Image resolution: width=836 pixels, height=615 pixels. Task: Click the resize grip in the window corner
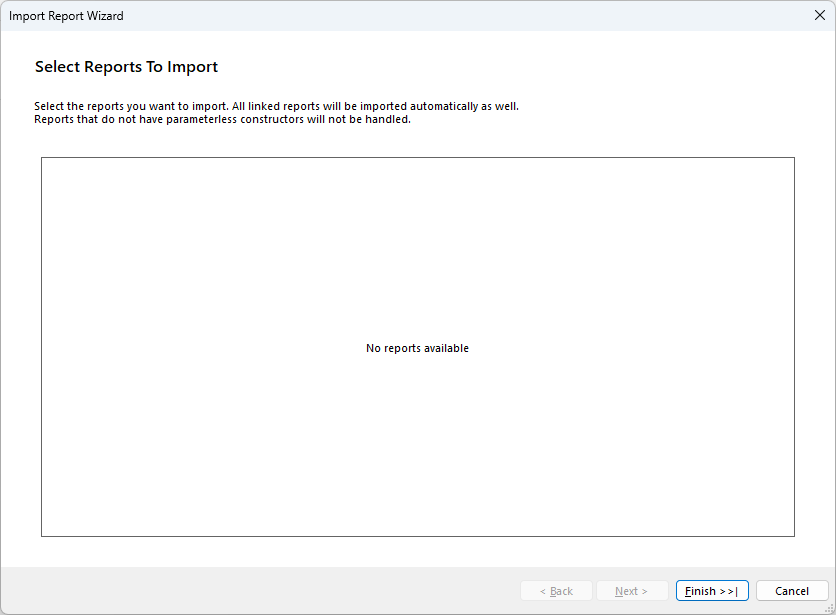tap(830, 609)
